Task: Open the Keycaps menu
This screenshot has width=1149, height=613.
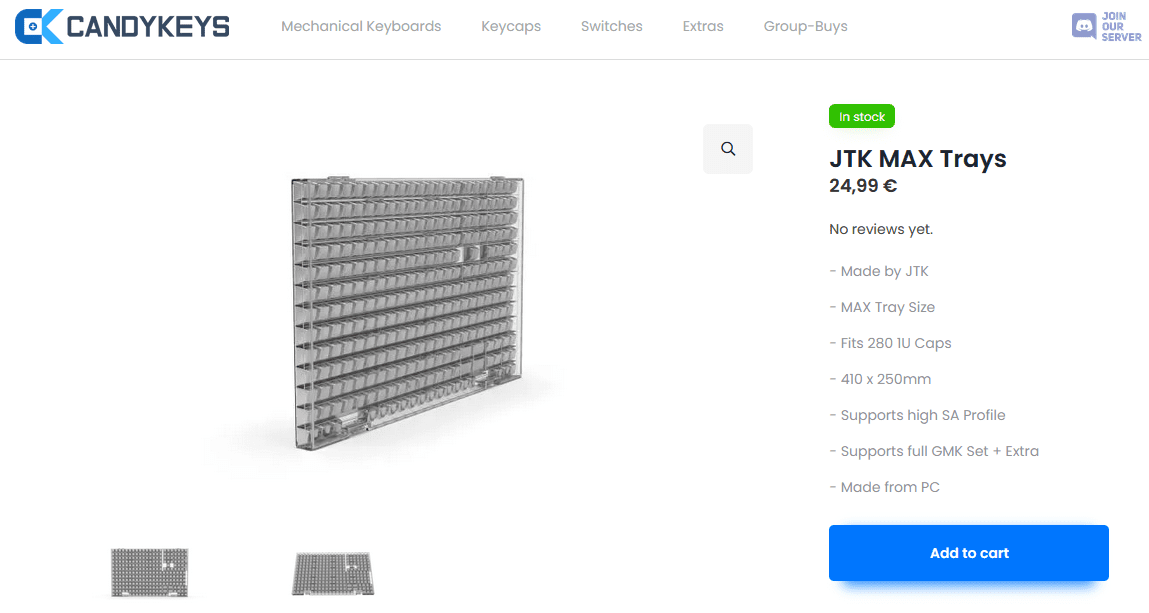Action: tap(511, 26)
